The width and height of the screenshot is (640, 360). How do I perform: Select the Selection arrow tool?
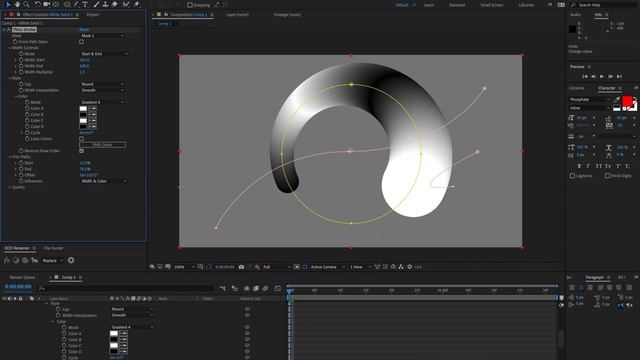click(x=8, y=4)
